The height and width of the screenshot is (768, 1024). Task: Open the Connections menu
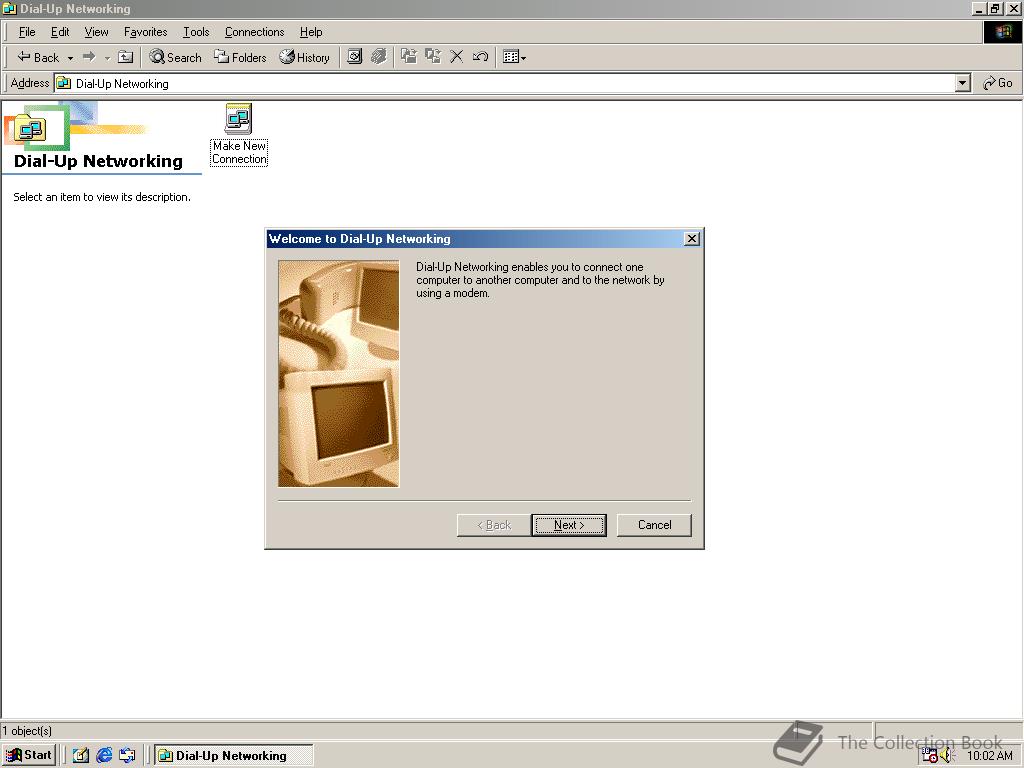(255, 32)
